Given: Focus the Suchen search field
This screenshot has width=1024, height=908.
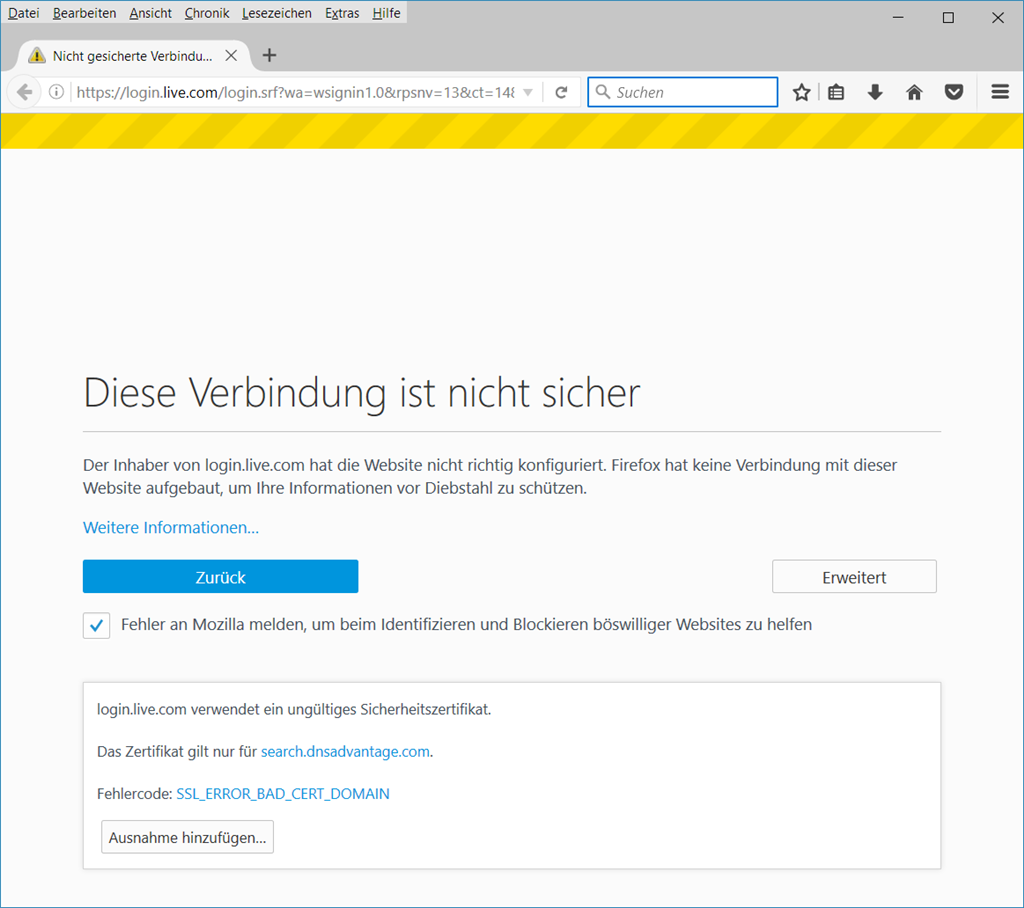Looking at the screenshot, I should coord(682,92).
